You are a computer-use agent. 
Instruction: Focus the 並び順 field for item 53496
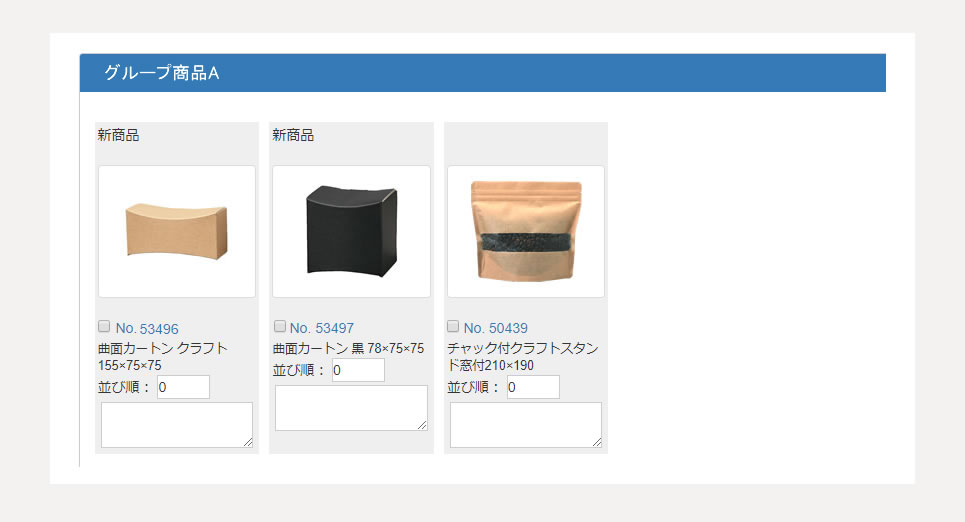tap(183, 387)
